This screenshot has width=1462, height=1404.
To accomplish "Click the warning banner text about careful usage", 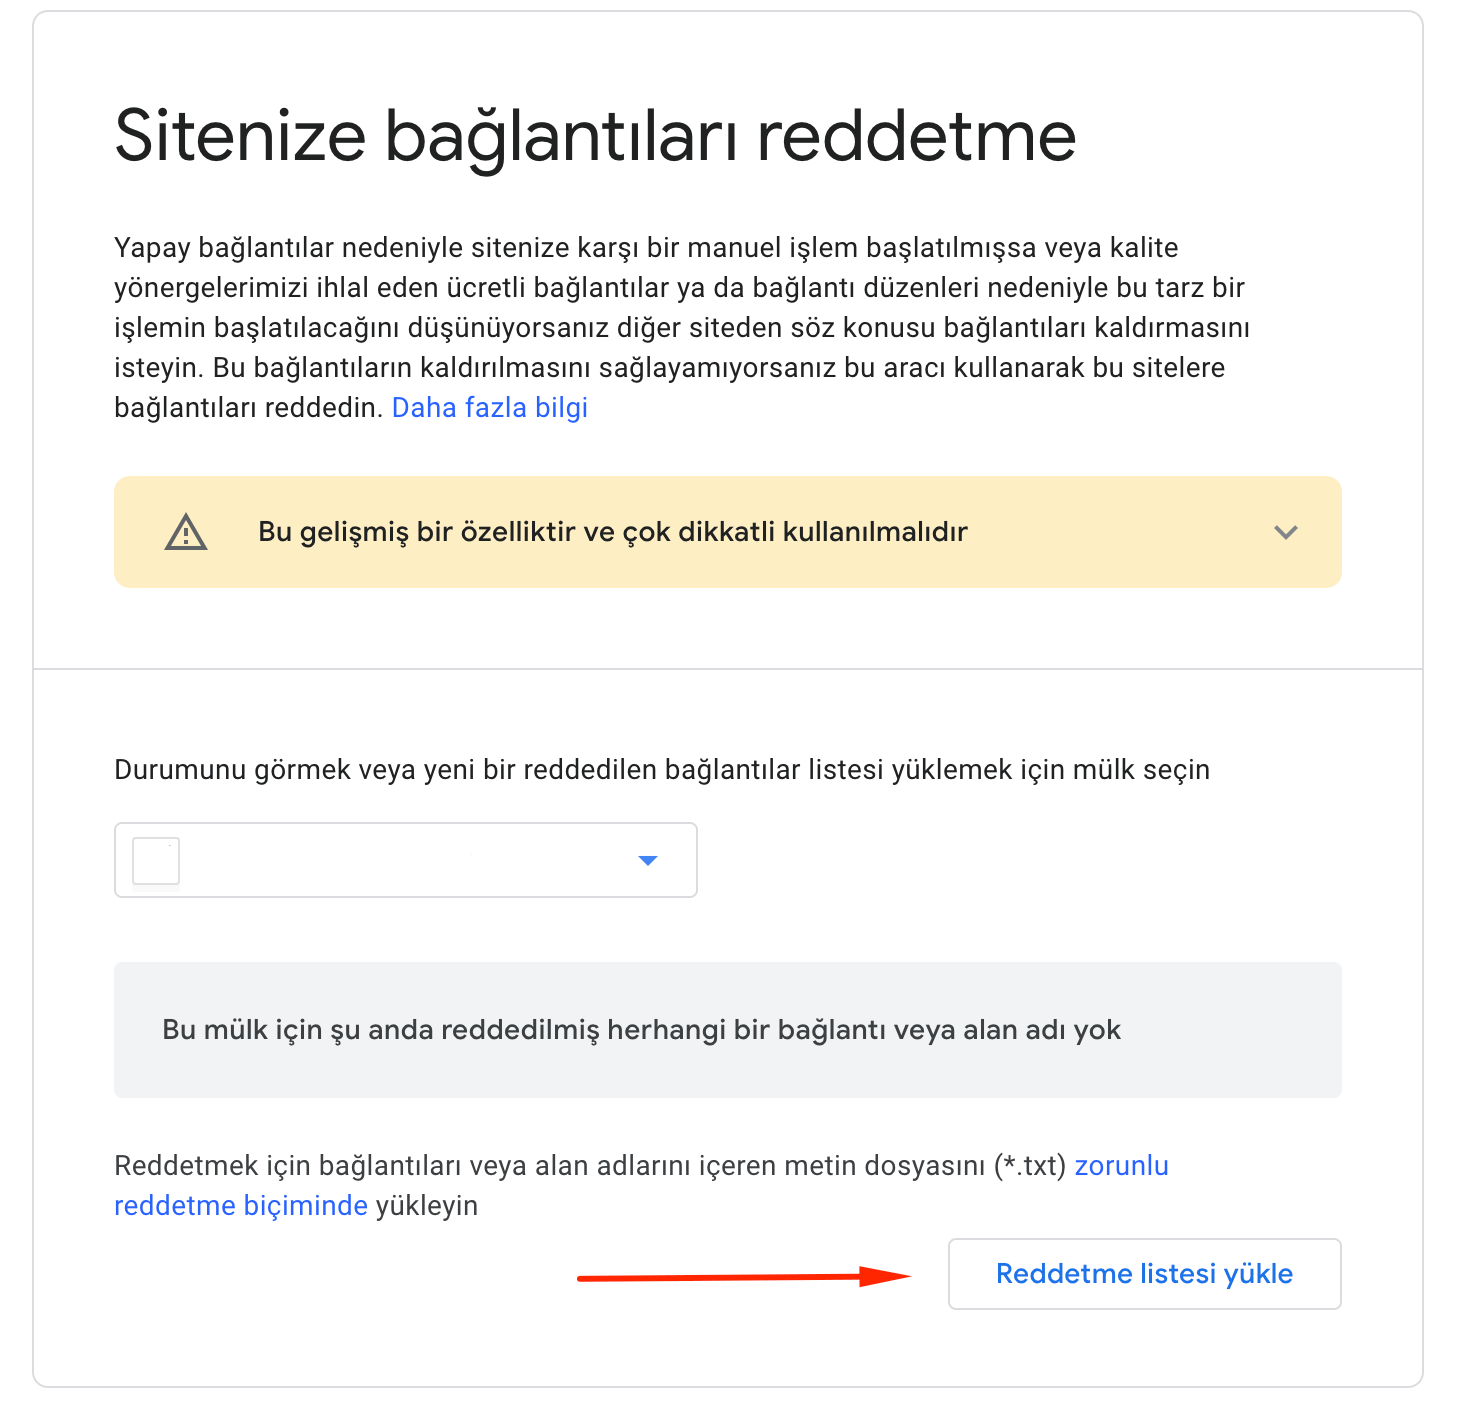I will pos(612,532).
